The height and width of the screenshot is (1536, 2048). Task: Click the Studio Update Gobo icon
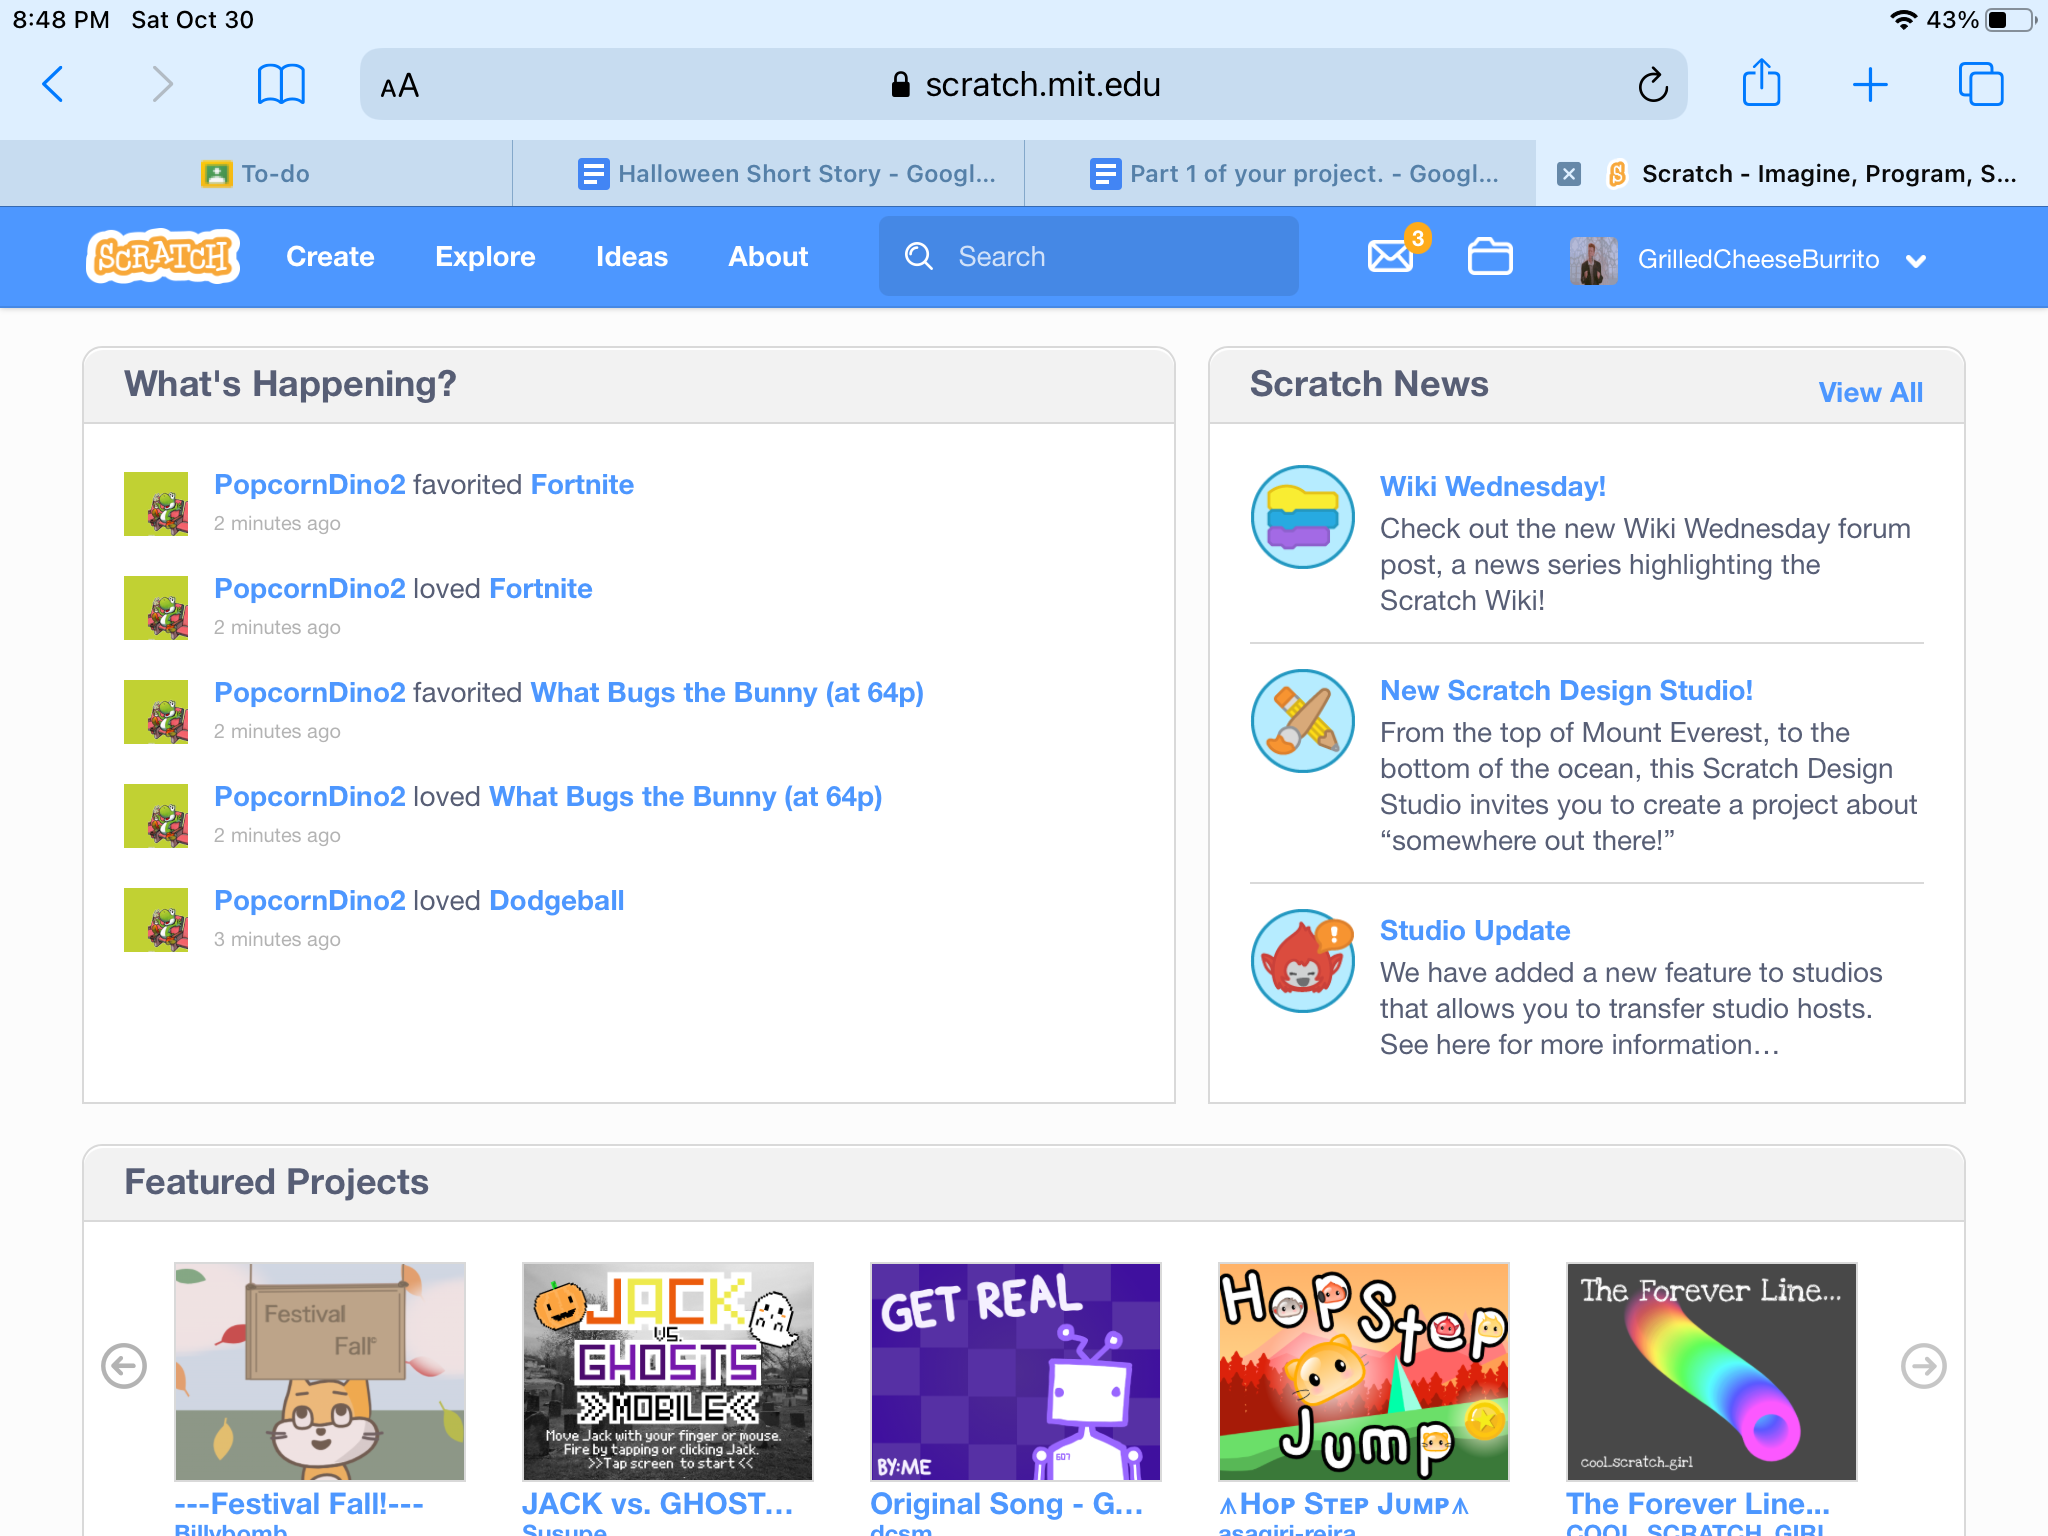[x=1302, y=961]
